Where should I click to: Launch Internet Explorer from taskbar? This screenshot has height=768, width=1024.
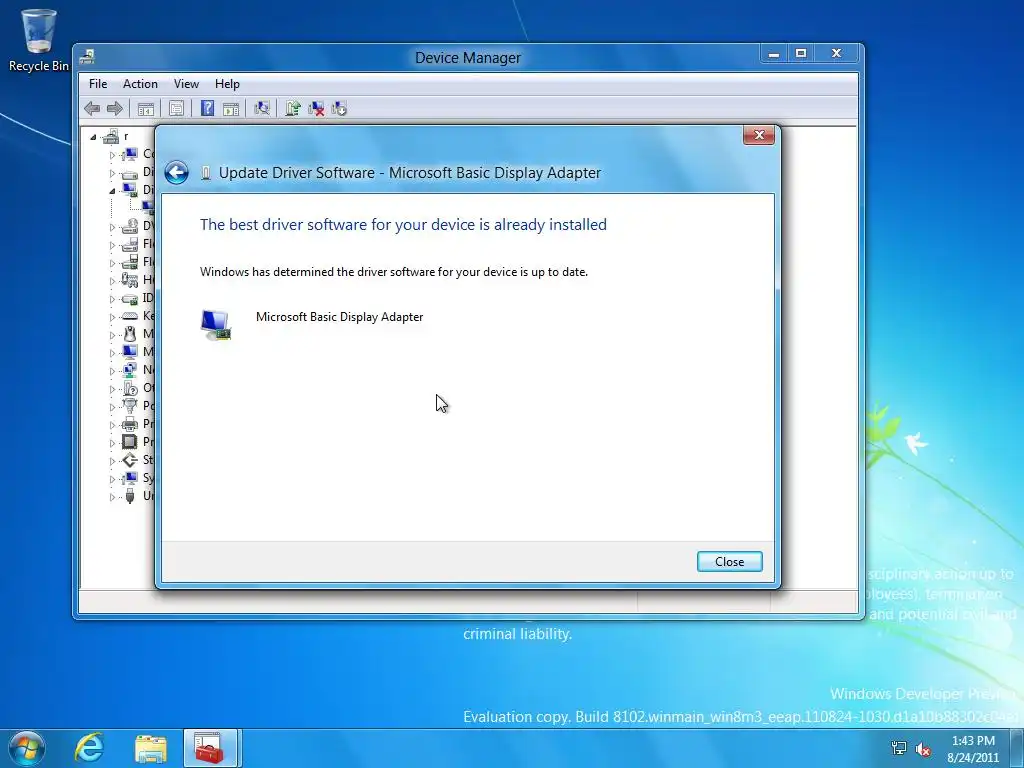click(89, 748)
